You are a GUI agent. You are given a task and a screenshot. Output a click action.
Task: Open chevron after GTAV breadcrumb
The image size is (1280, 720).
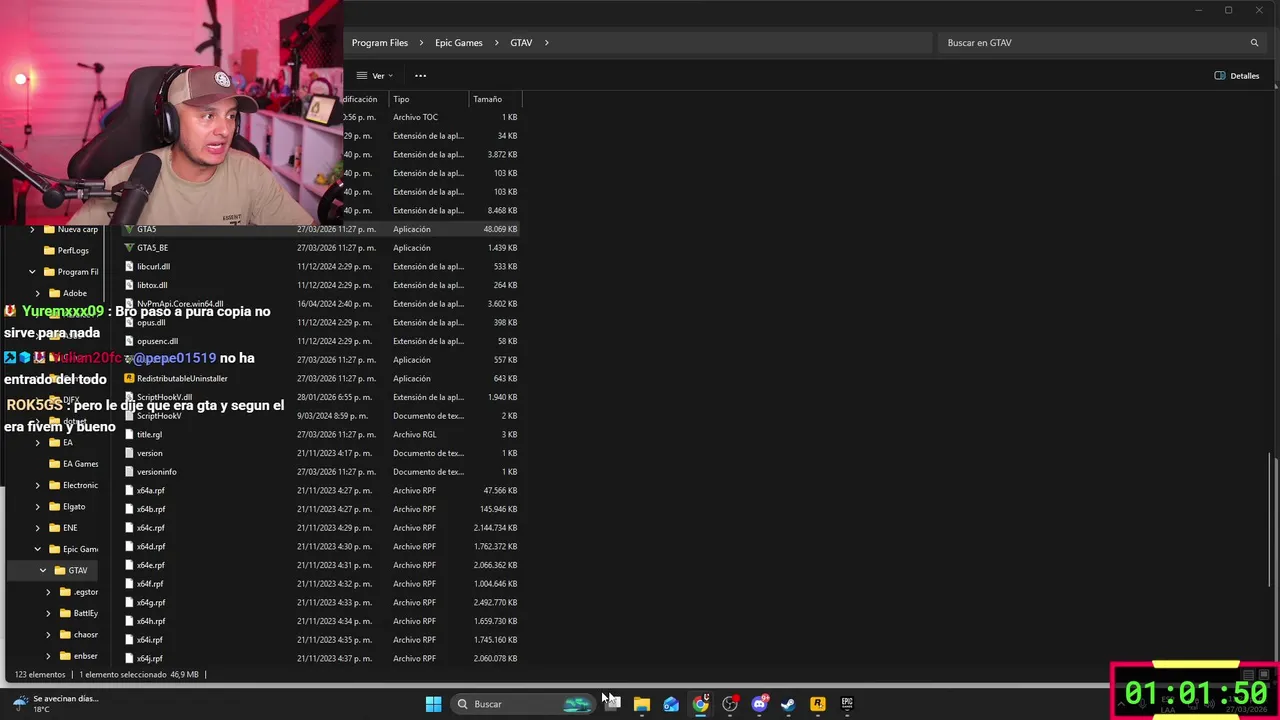coord(546,43)
